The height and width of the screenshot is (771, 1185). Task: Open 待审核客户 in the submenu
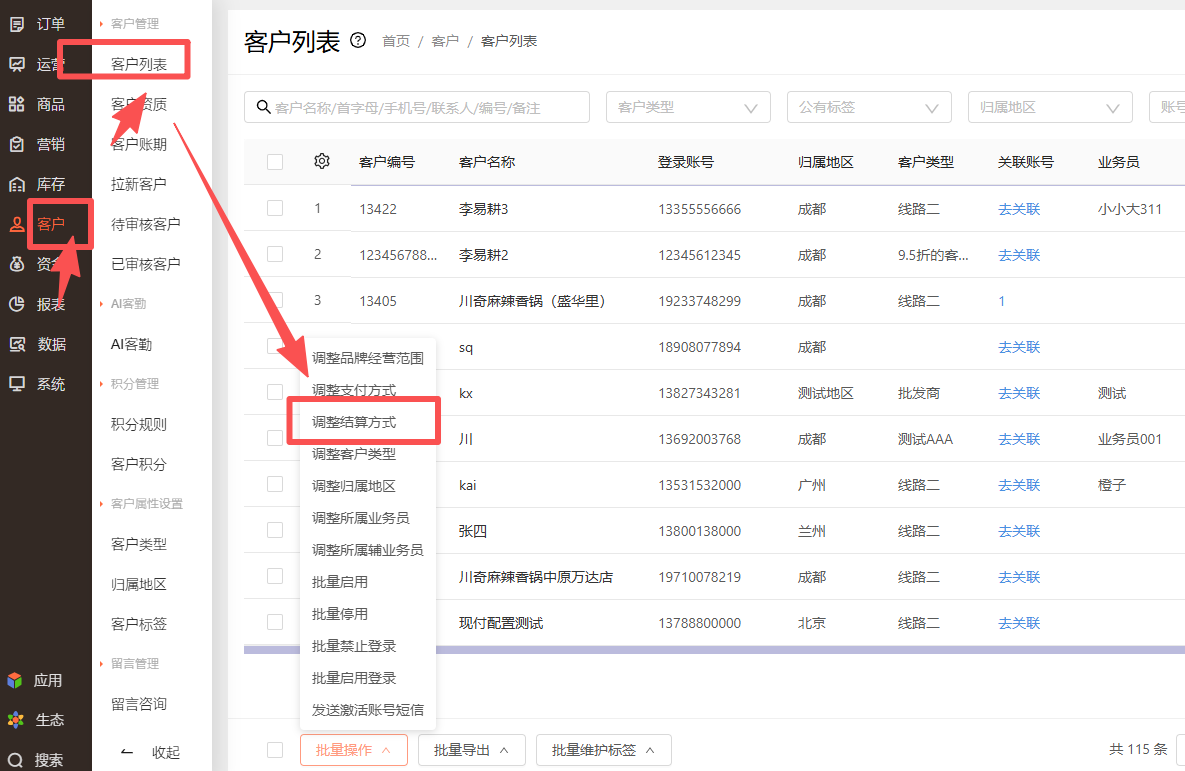(x=145, y=224)
